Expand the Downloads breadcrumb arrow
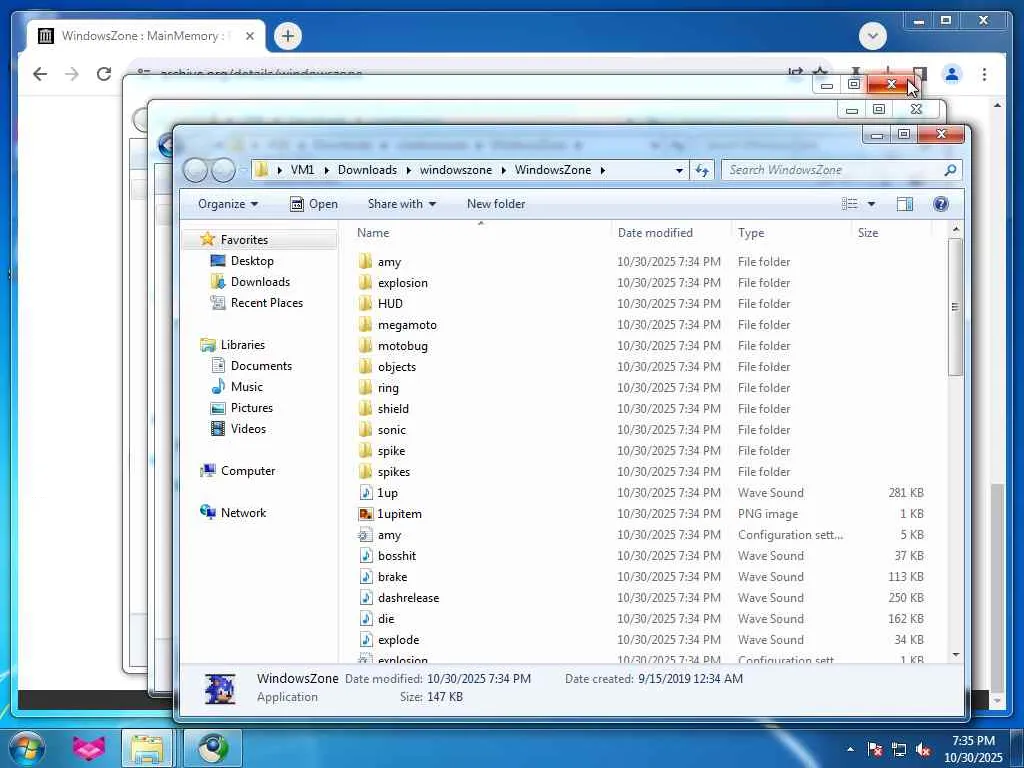This screenshot has width=1024, height=768. [409, 170]
